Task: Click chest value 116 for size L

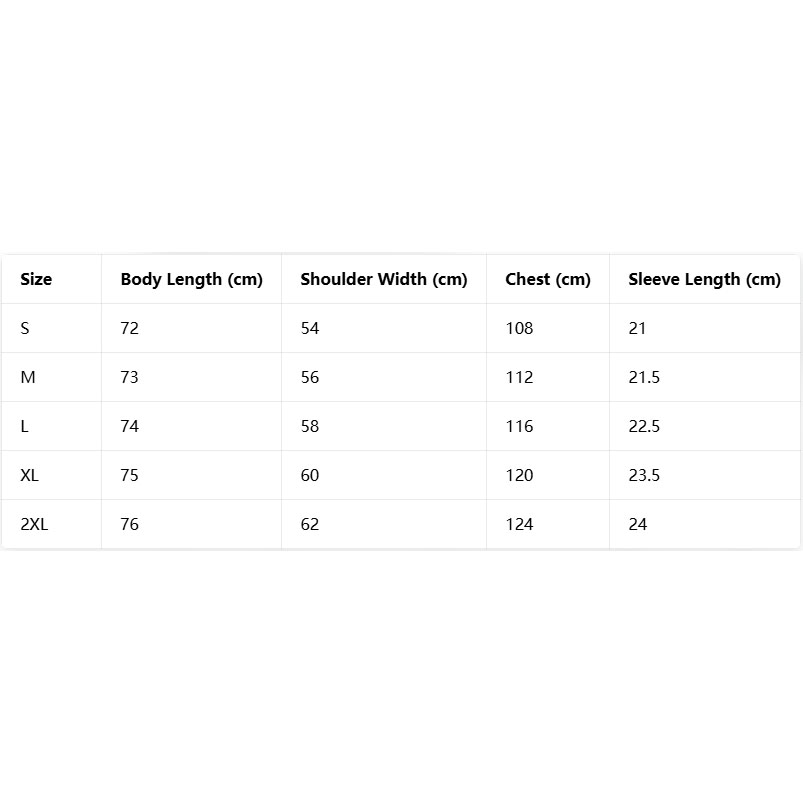Action: click(x=520, y=426)
